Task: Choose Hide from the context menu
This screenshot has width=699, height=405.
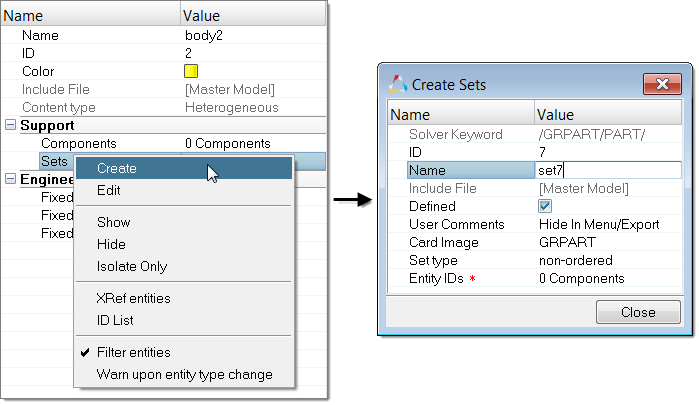Action: click(x=111, y=244)
